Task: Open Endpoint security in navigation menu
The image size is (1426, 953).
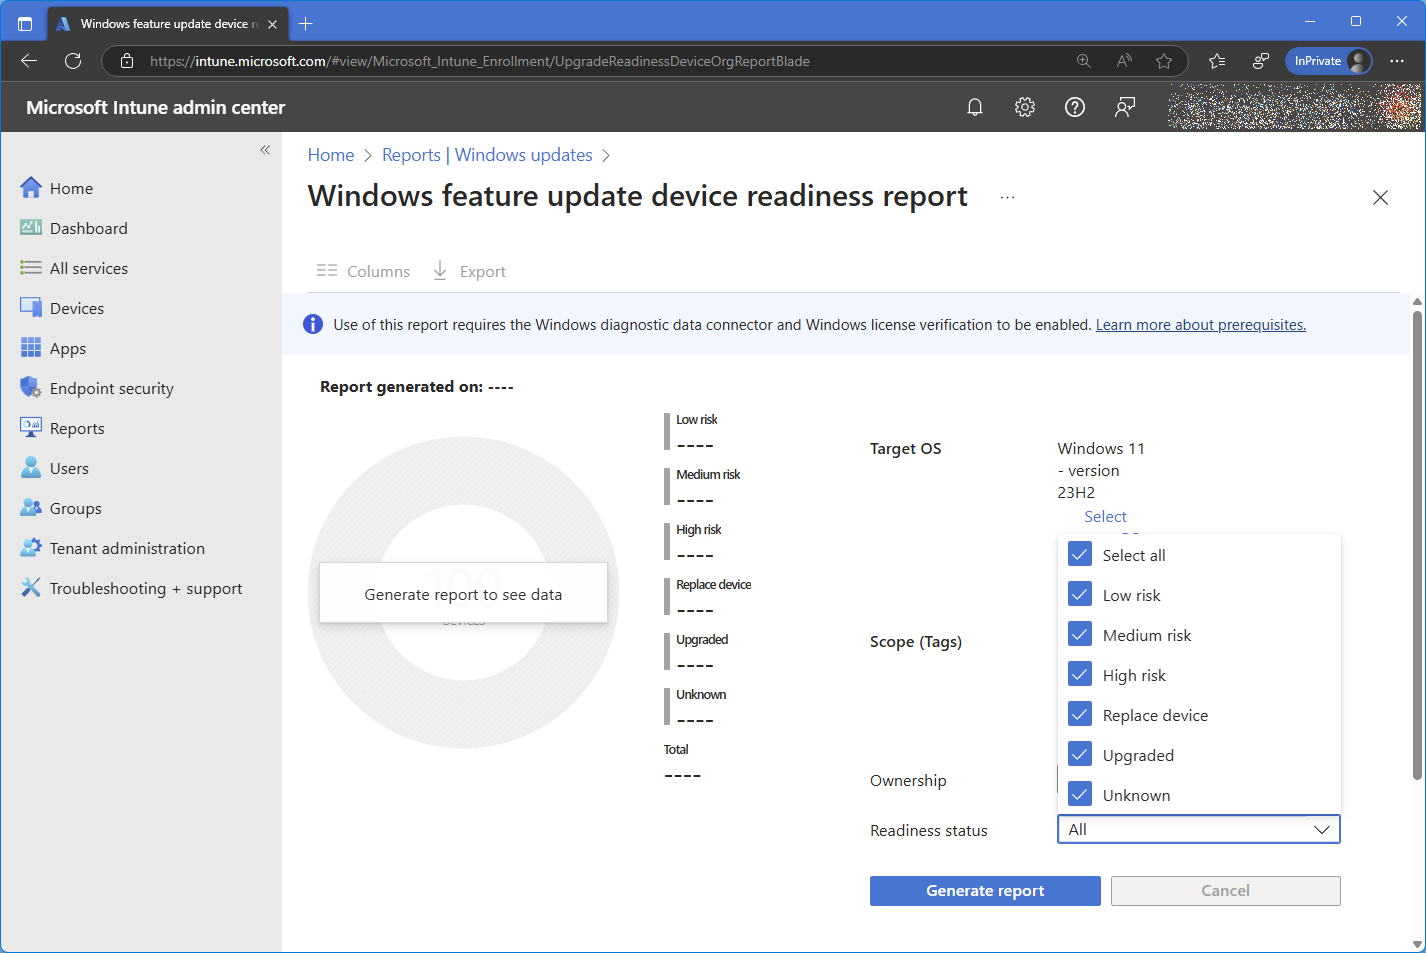Action: pyautogui.click(x=111, y=389)
